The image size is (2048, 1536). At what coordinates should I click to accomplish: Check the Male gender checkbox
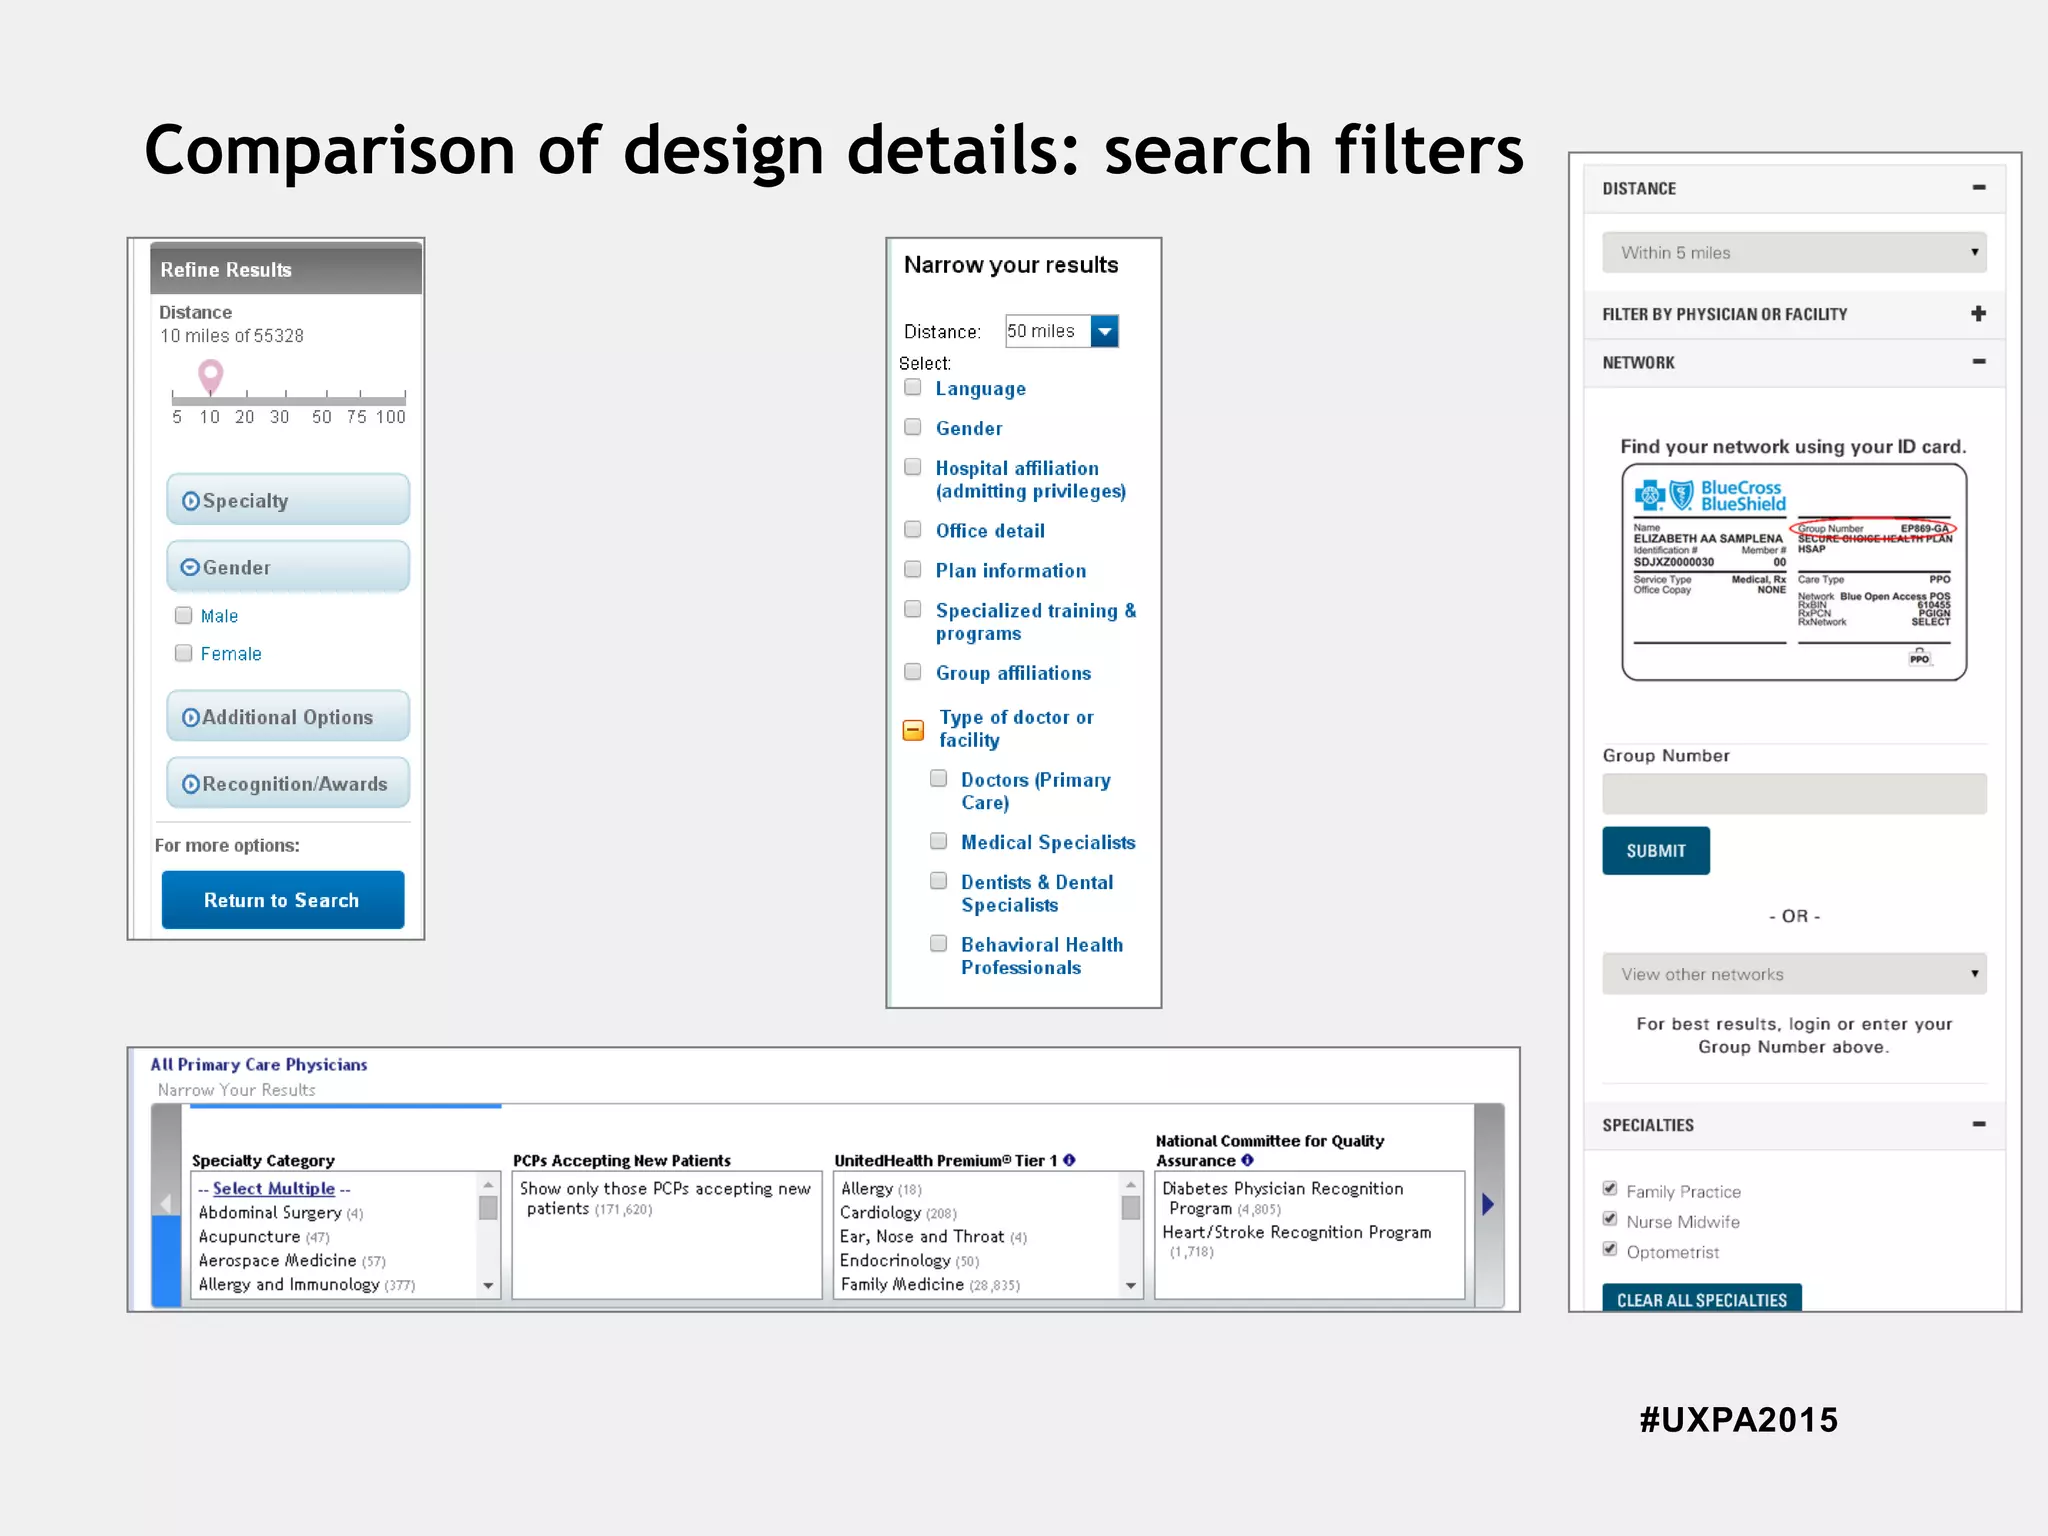point(184,615)
